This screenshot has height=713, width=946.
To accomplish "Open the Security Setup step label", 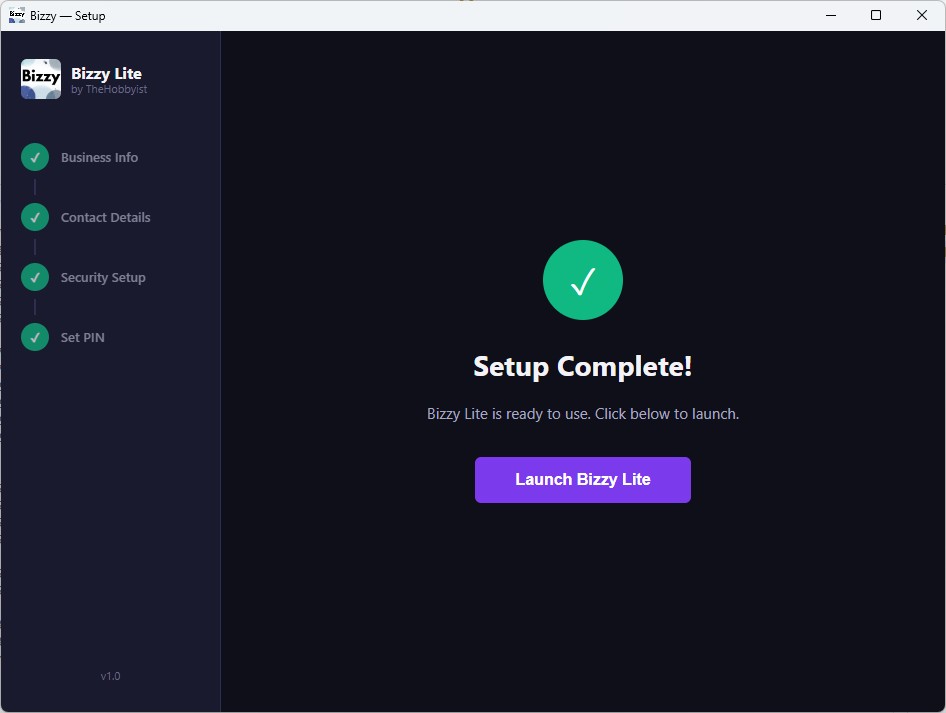I will [x=103, y=278].
